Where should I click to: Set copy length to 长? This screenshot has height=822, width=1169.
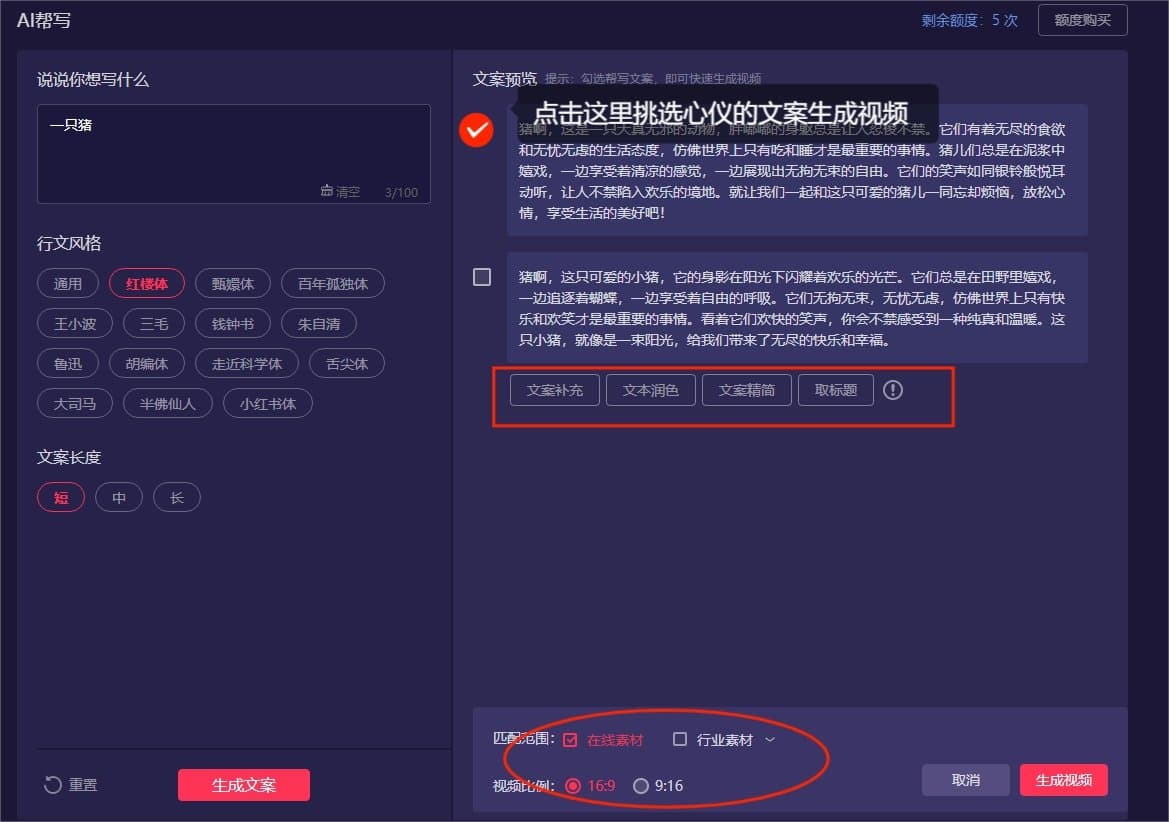(x=177, y=497)
